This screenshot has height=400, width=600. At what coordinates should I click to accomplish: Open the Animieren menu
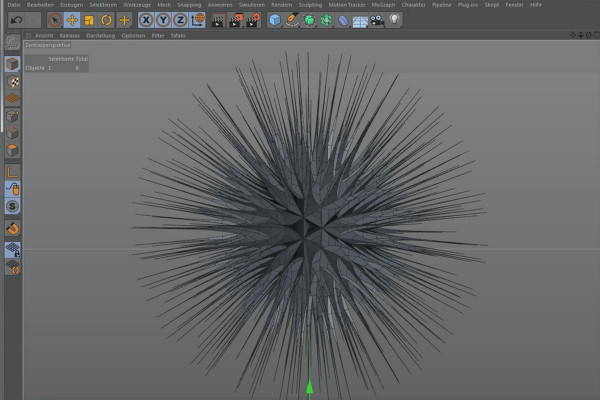pyautogui.click(x=220, y=5)
